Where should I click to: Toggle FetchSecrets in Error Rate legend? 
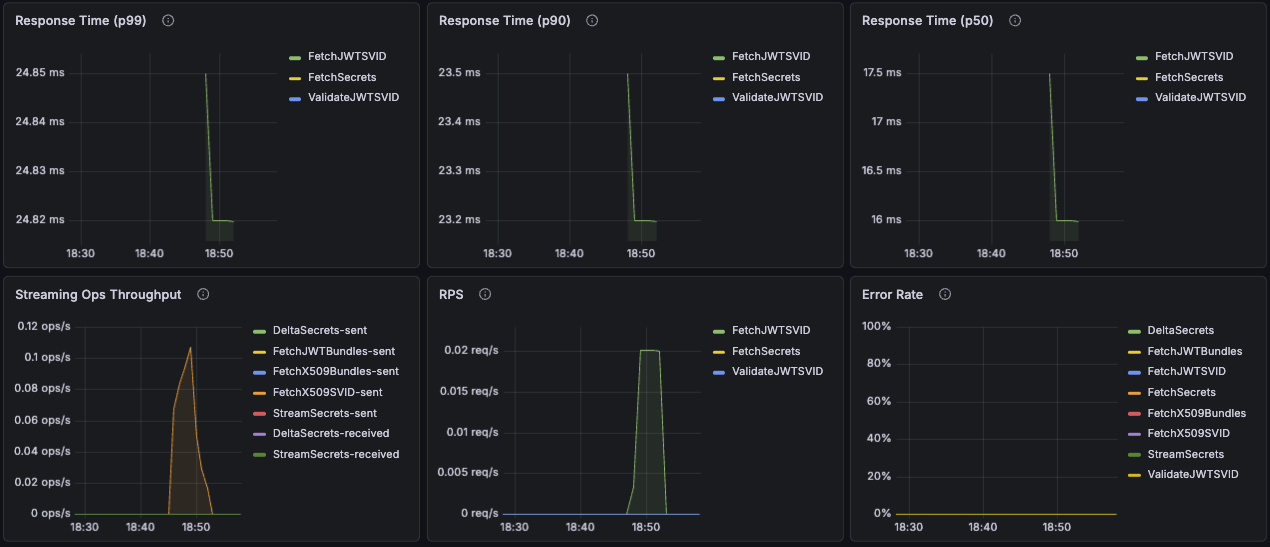coord(1181,392)
